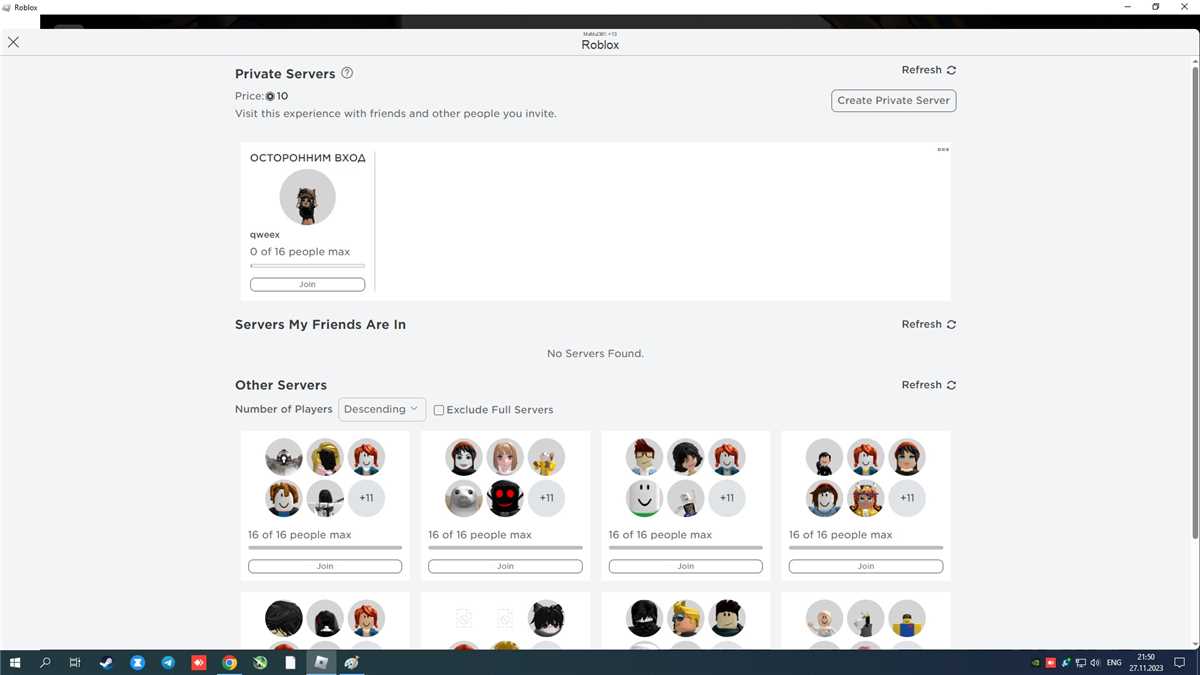Click the red tray icon next to NVIDIA
Image resolution: width=1200 pixels, height=675 pixels.
[x=1051, y=662]
